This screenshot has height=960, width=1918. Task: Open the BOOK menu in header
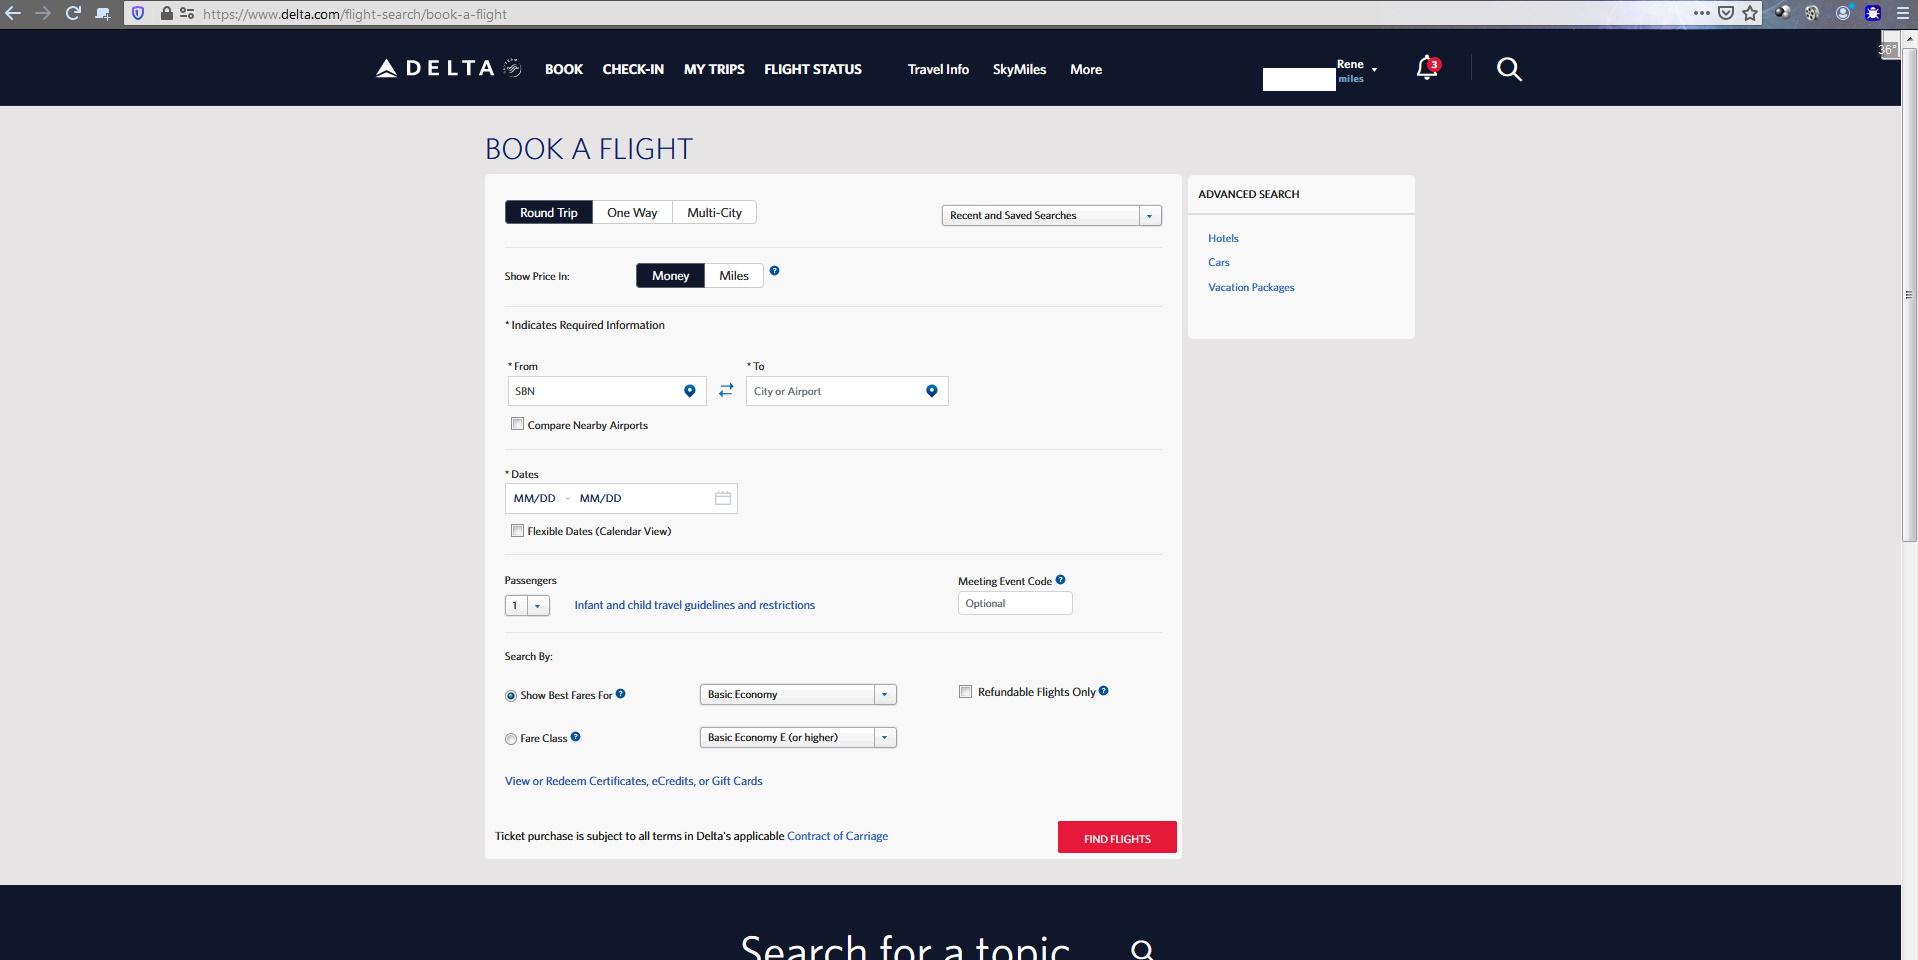(x=564, y=69)
